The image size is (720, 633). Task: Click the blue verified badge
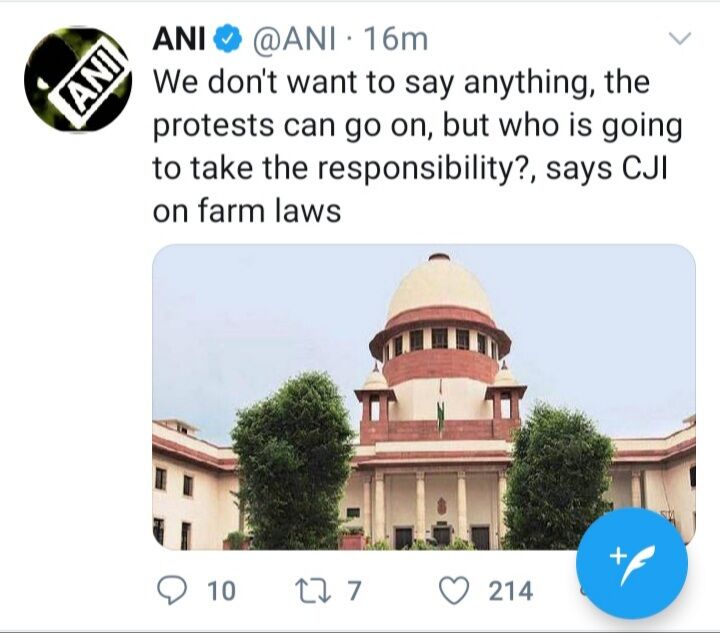coord(228,40)
